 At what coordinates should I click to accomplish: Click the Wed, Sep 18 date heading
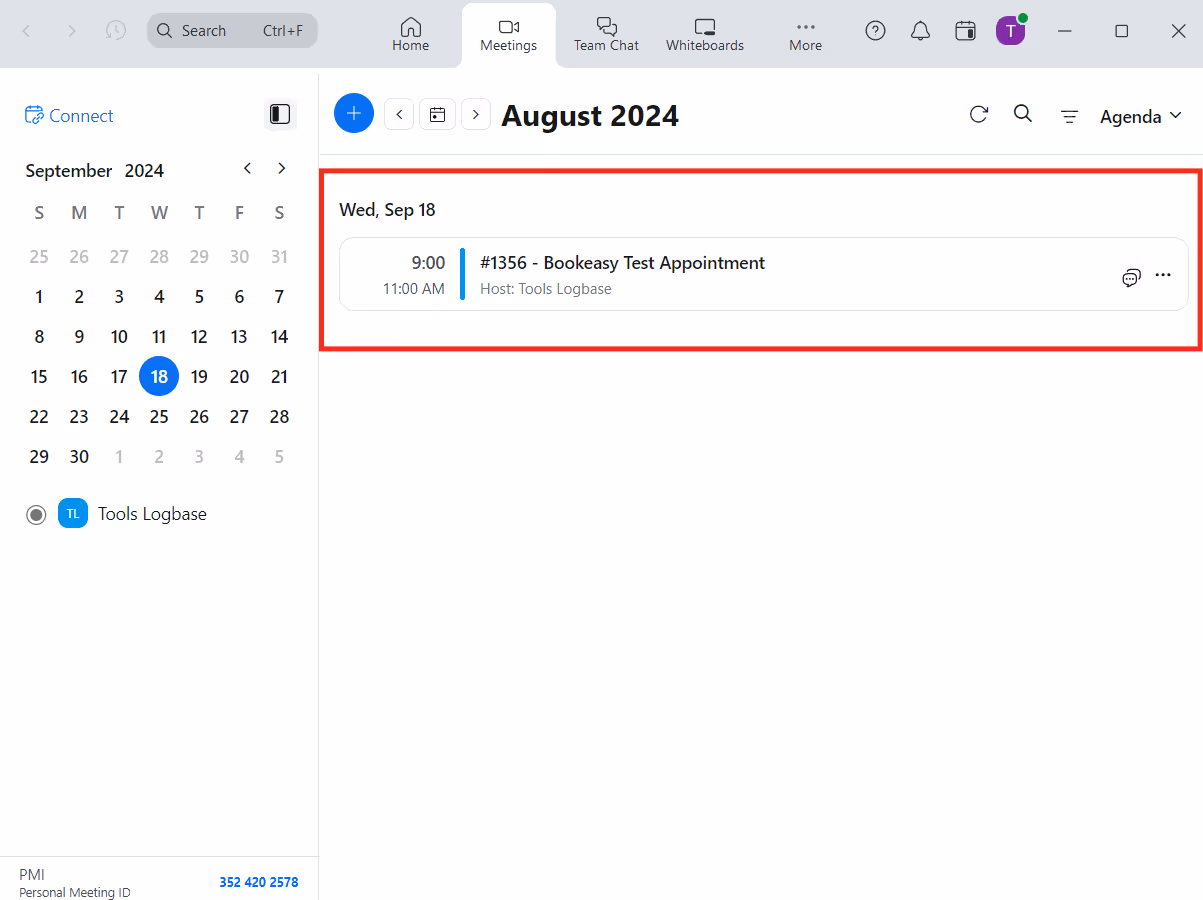[x=387, y=210]
